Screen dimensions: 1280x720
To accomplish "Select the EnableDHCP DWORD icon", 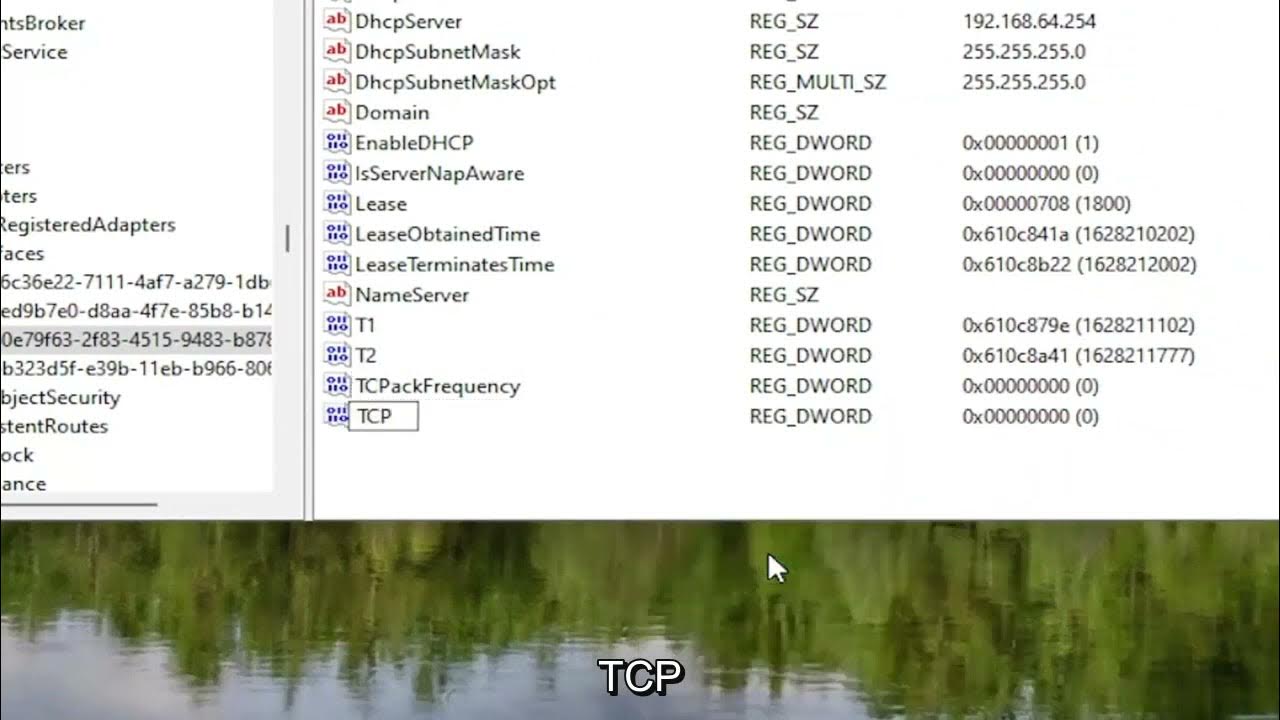I will (337, 142).
